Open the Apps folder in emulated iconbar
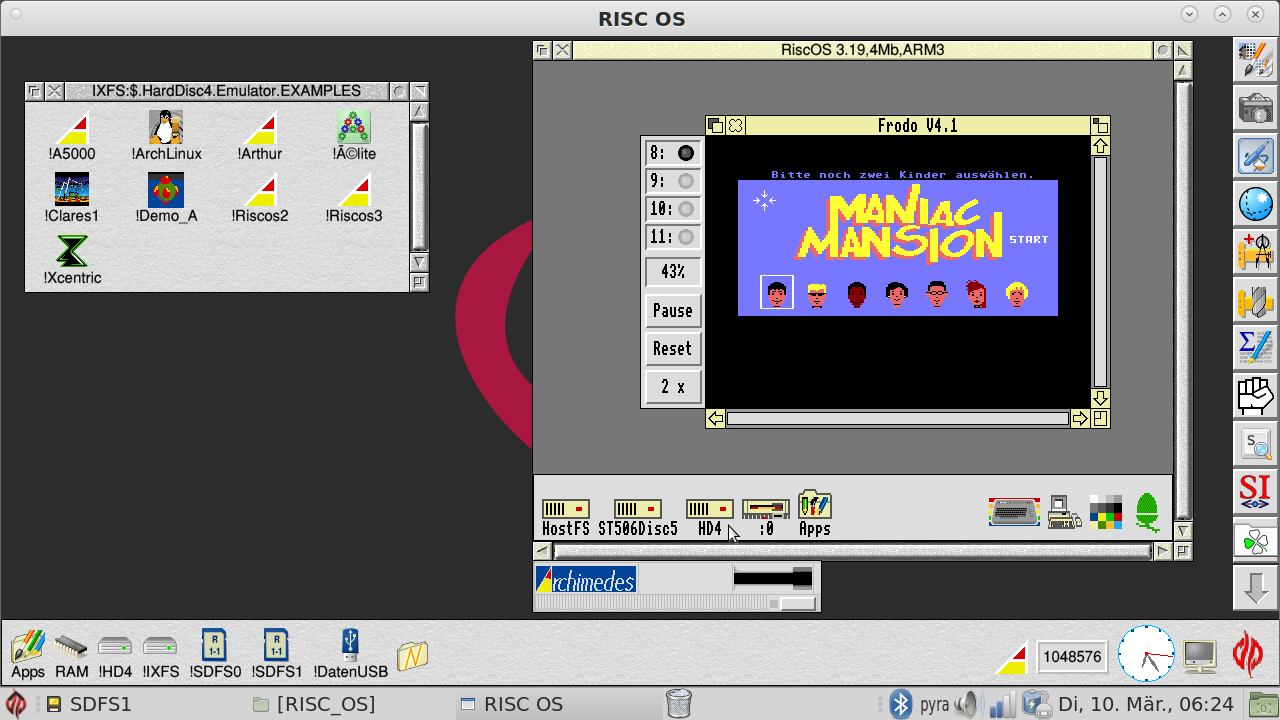 click(x=814, y=505)
